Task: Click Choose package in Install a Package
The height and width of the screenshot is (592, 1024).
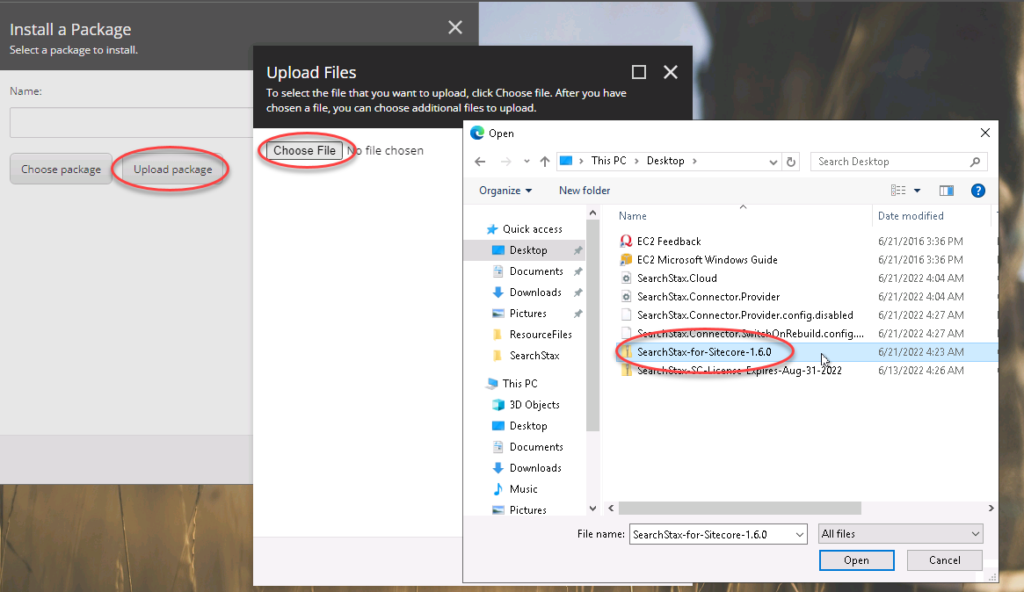Action: click(x=61, y=169)
